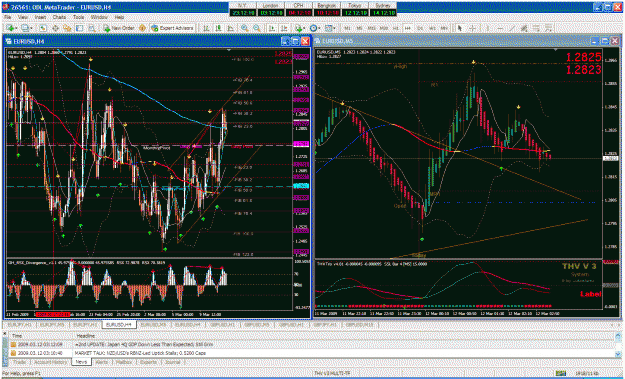Open the Periods clock icon

(x=314, y=28)
